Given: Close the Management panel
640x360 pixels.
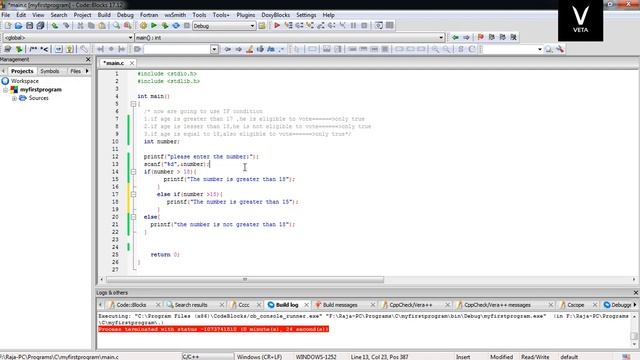Looking at the screenshot, I should click(88, 60).
